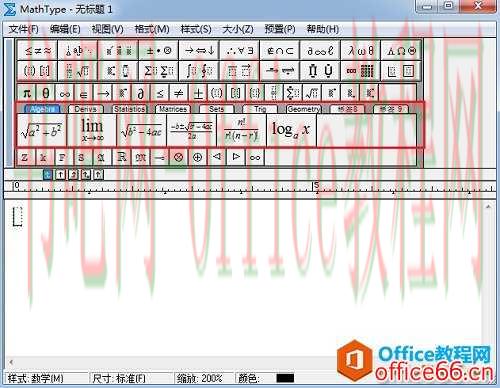
Task: Insert the double-struck Z symbol
Action: [25, 157]
